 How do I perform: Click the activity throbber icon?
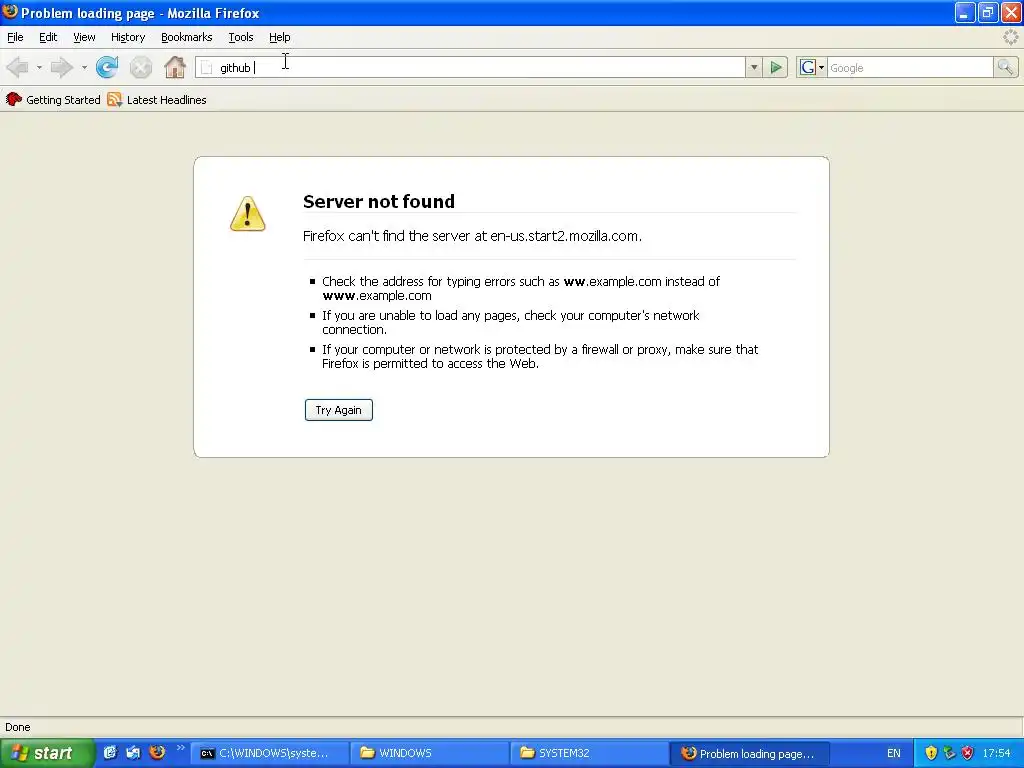[1010, 37]
